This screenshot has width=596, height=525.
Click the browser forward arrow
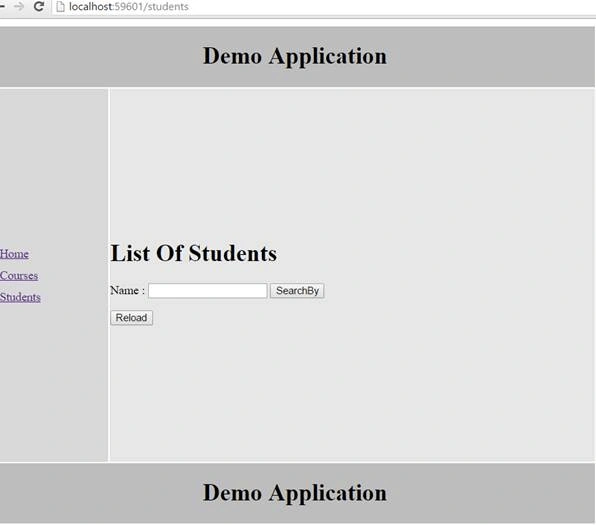tap(19, 6)
